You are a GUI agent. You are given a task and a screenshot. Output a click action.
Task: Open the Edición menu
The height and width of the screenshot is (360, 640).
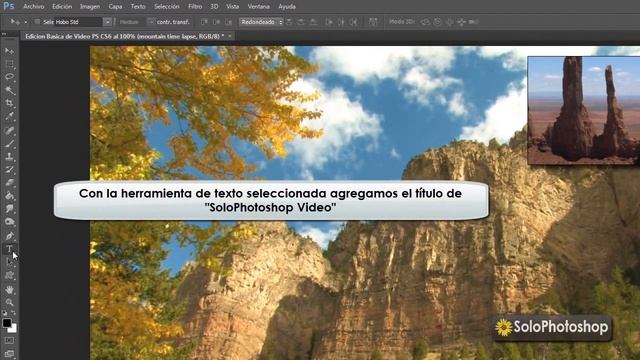[x=62, y=7]
